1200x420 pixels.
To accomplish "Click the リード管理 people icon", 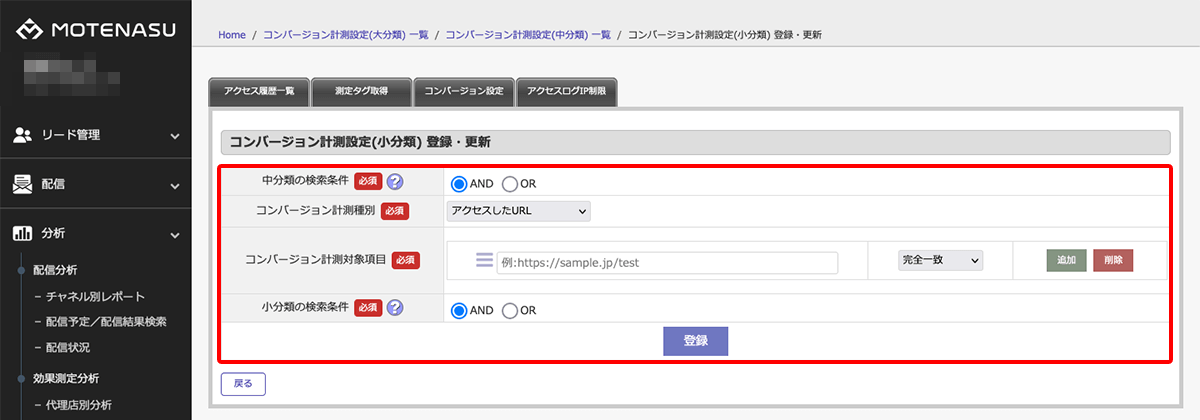I will (x=23, y=135).
